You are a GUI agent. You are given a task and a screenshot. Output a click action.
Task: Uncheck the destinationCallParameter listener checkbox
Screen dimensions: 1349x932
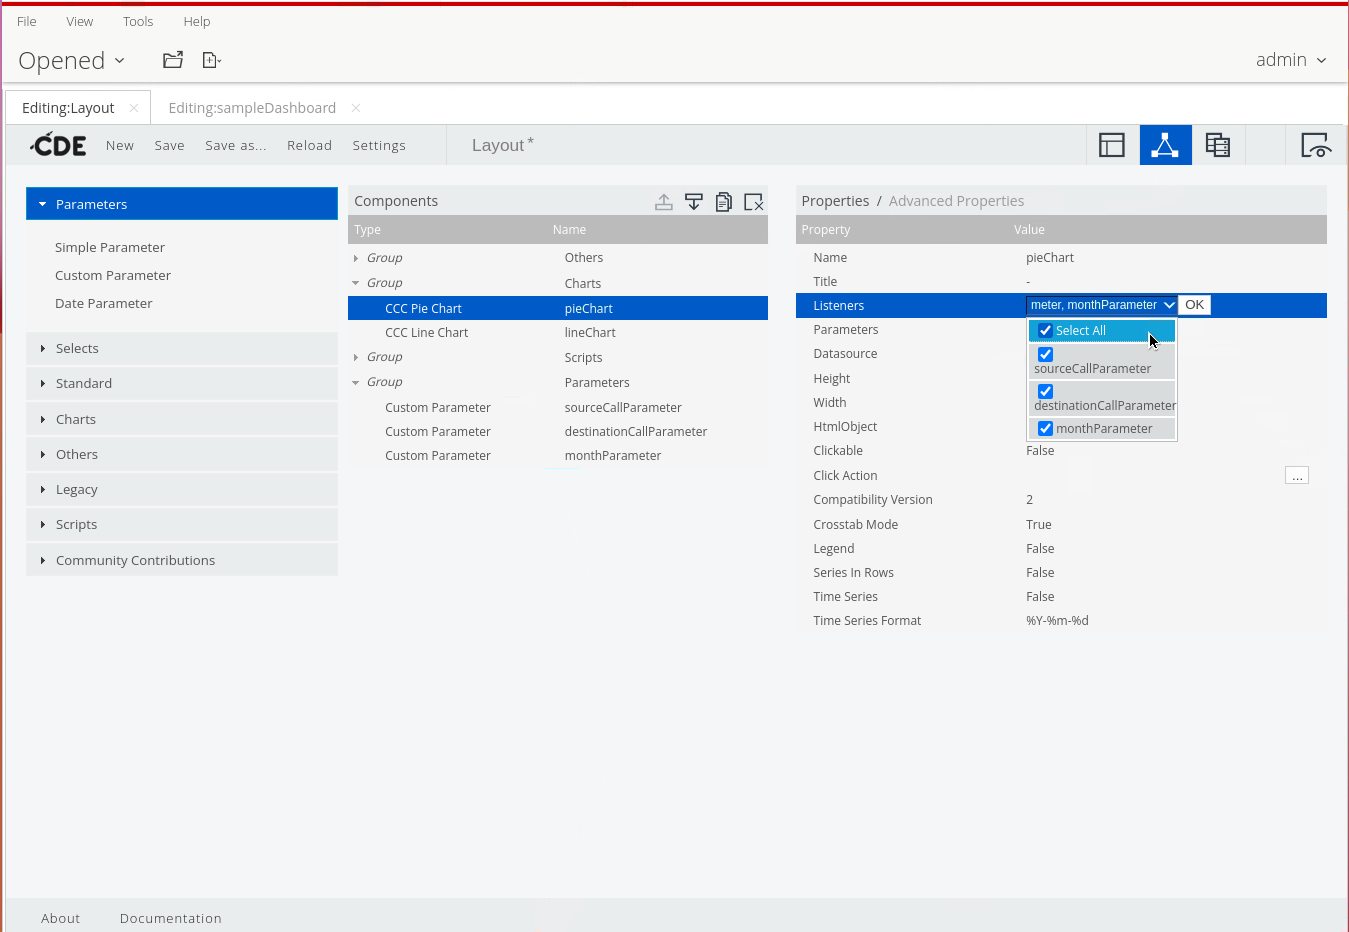pos(1045,392)
